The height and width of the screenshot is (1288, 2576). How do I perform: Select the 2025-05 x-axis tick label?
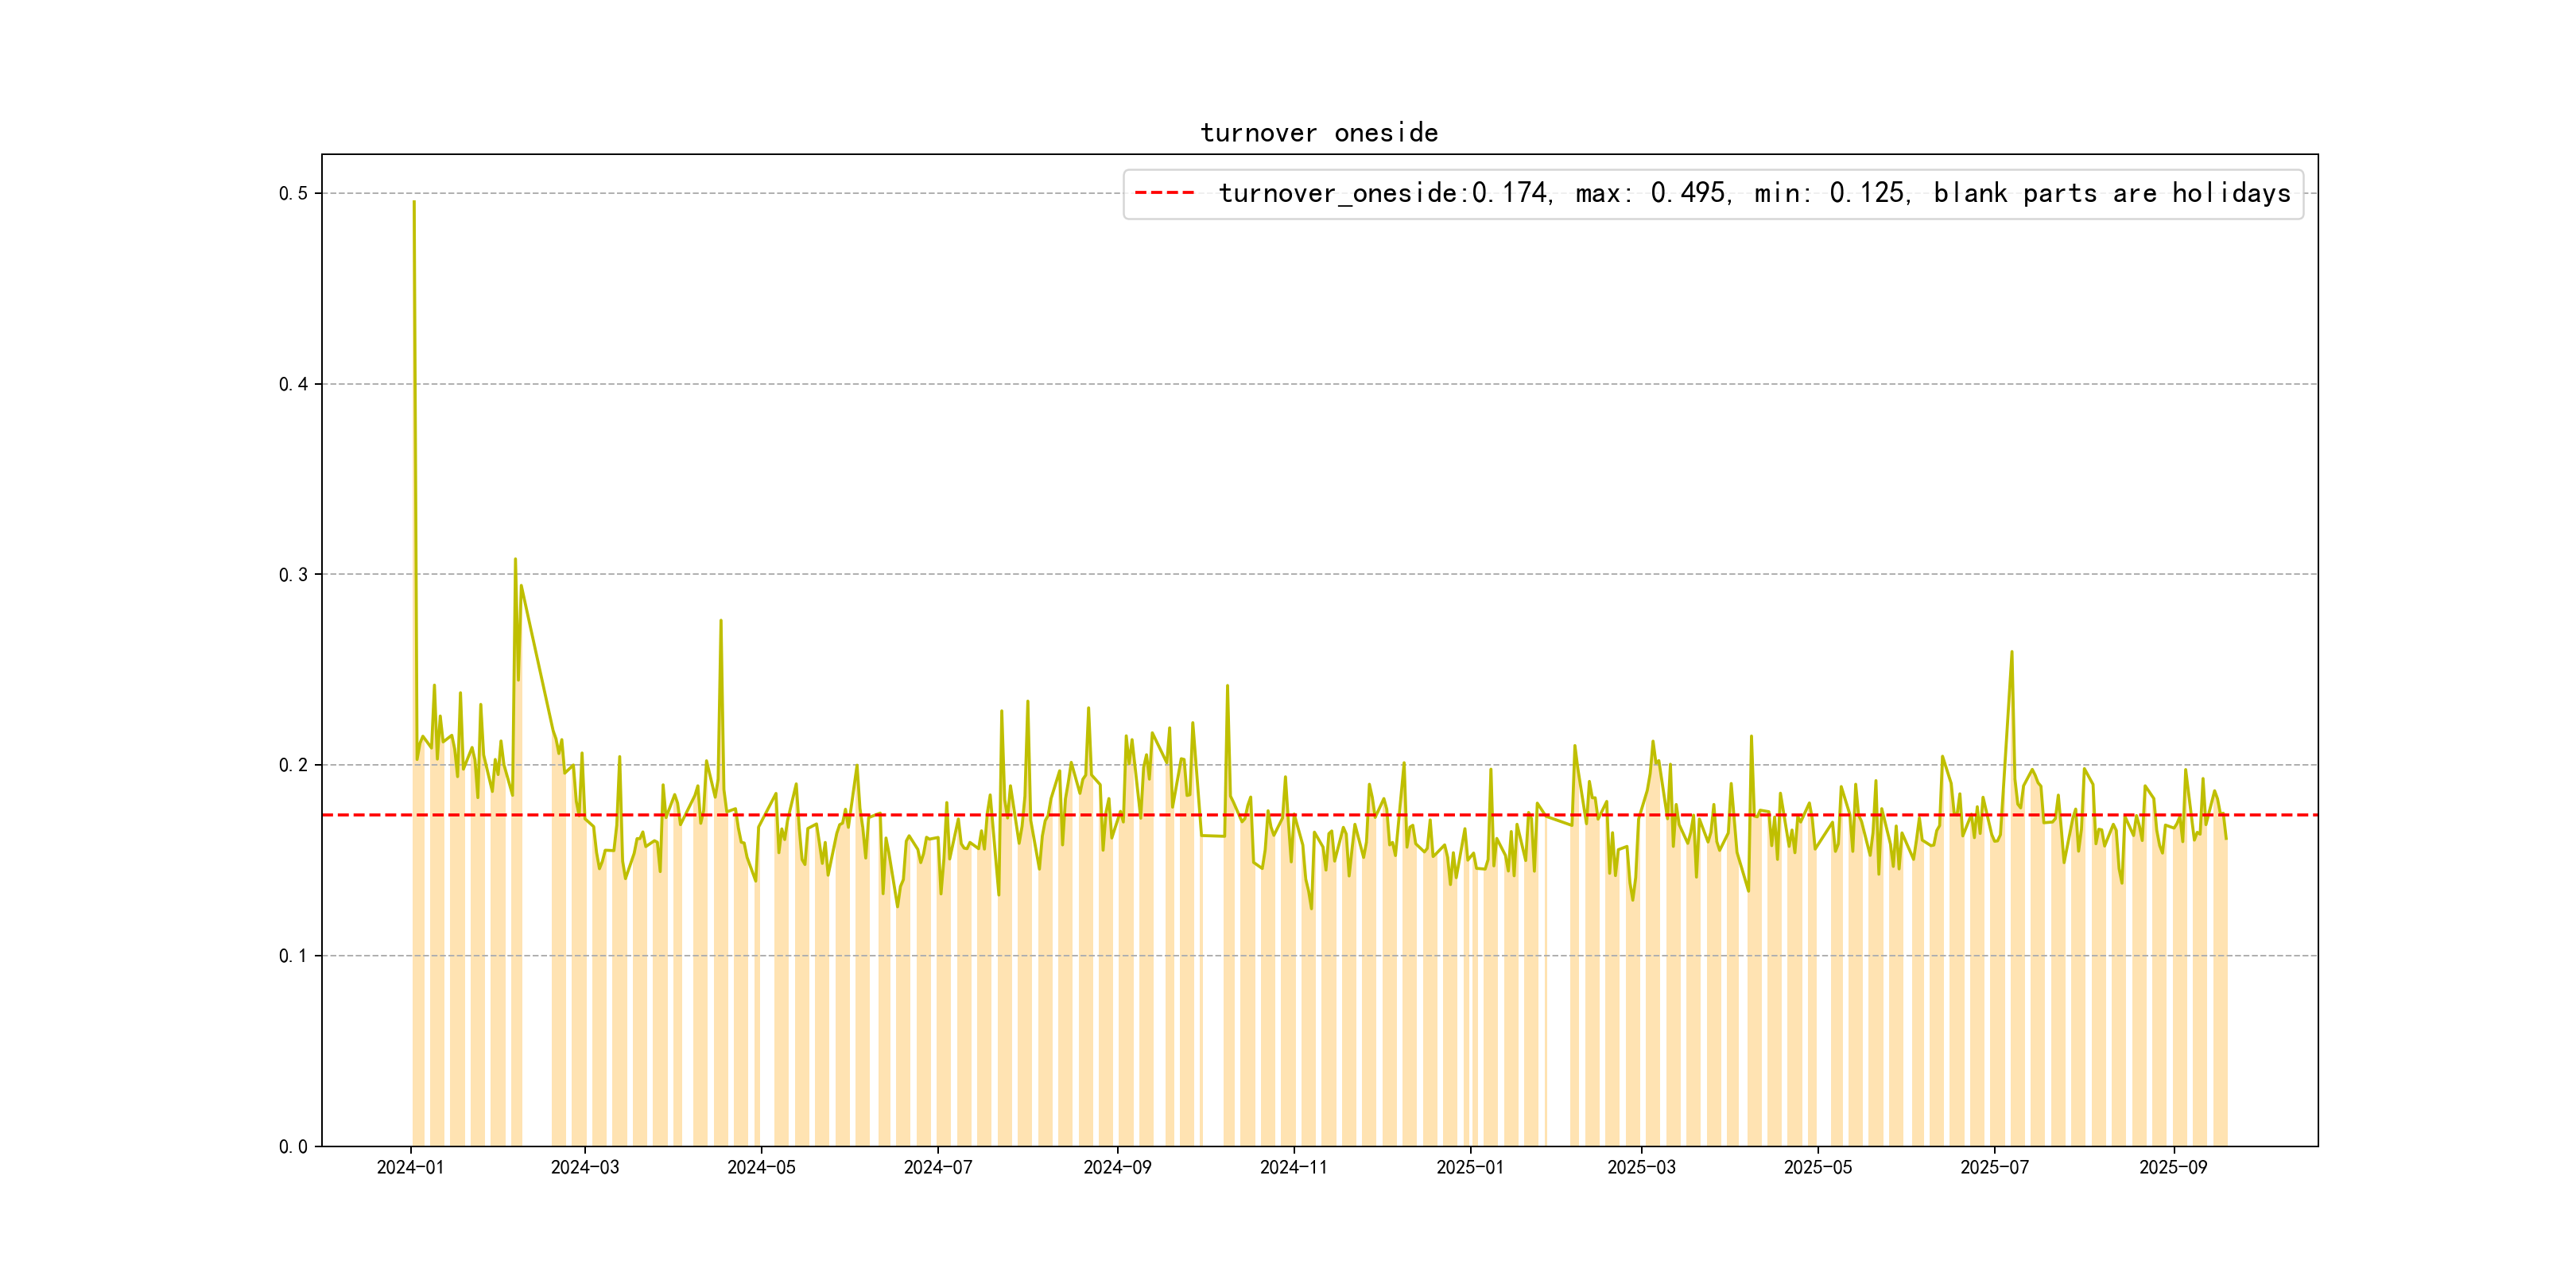1818,1167
